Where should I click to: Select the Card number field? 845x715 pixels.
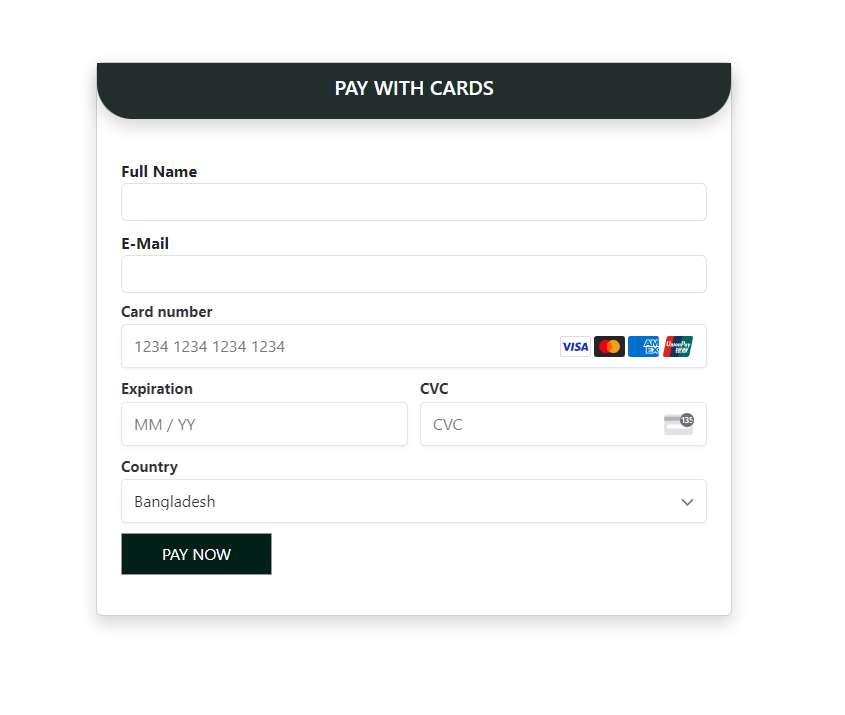pos(340,347)
